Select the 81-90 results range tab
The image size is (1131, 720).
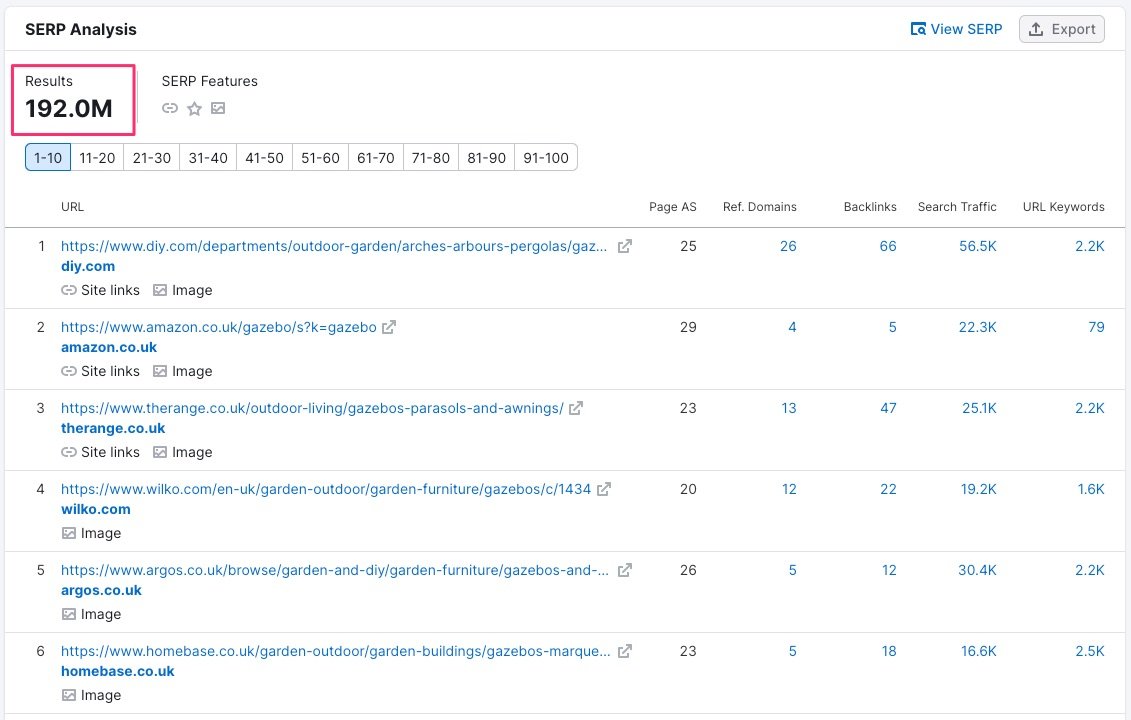(x=486, y=157)
